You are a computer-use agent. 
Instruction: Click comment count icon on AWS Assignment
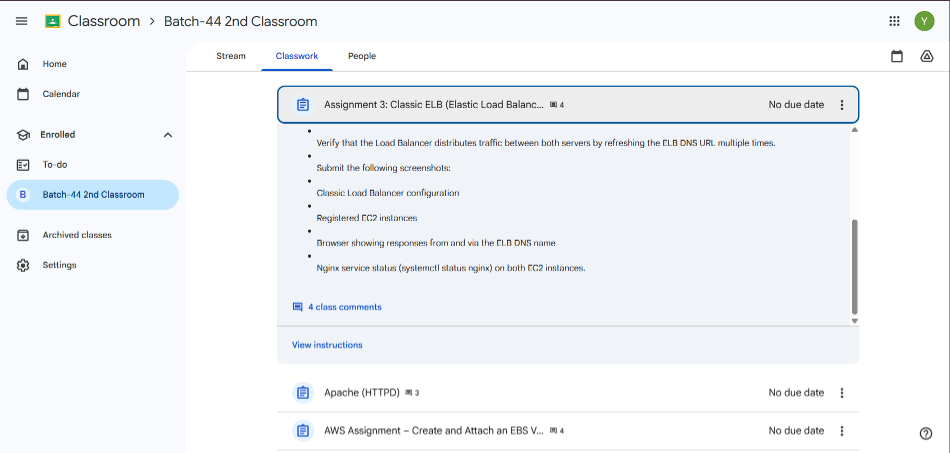tap(553, 431)
